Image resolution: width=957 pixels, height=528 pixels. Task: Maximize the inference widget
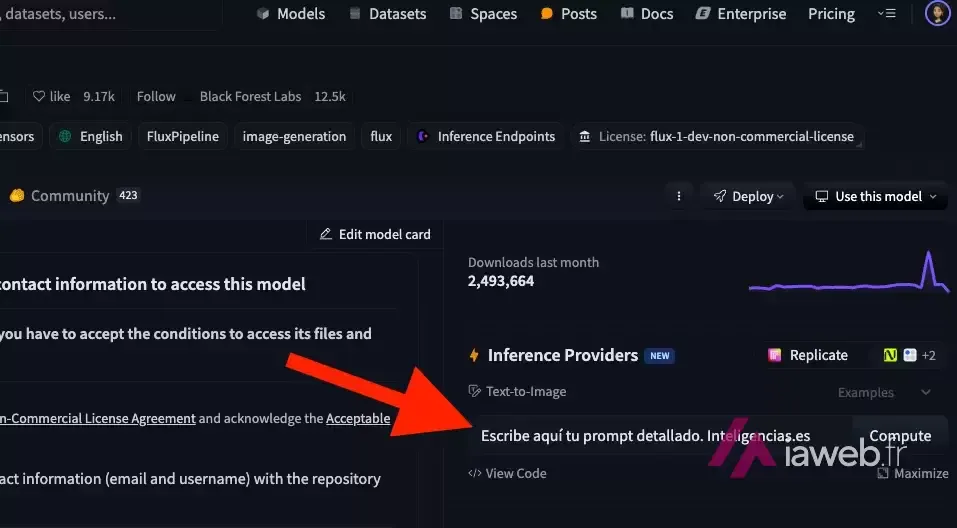click(x=913, y=473)
